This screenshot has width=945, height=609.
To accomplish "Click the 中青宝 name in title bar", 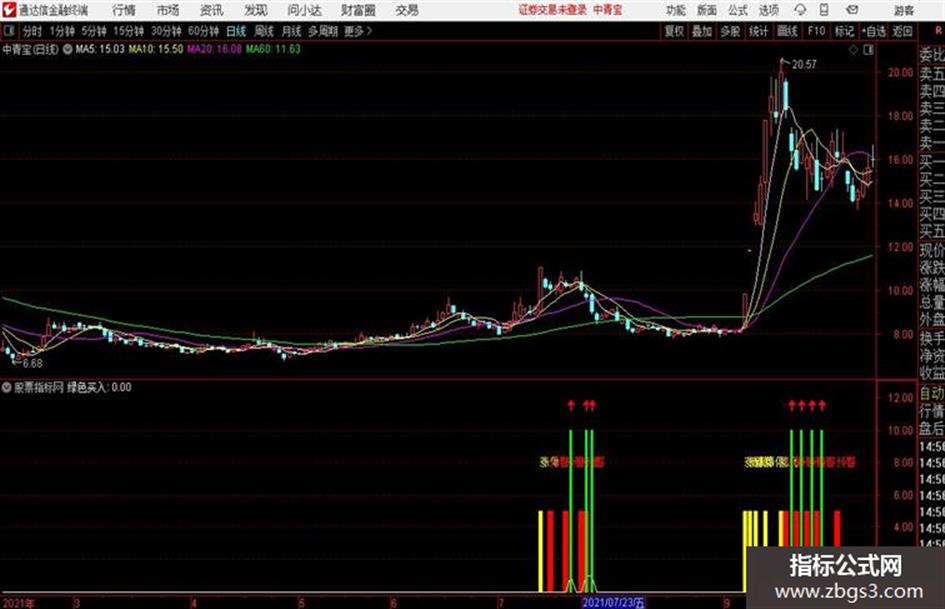I will coord(608,10).
